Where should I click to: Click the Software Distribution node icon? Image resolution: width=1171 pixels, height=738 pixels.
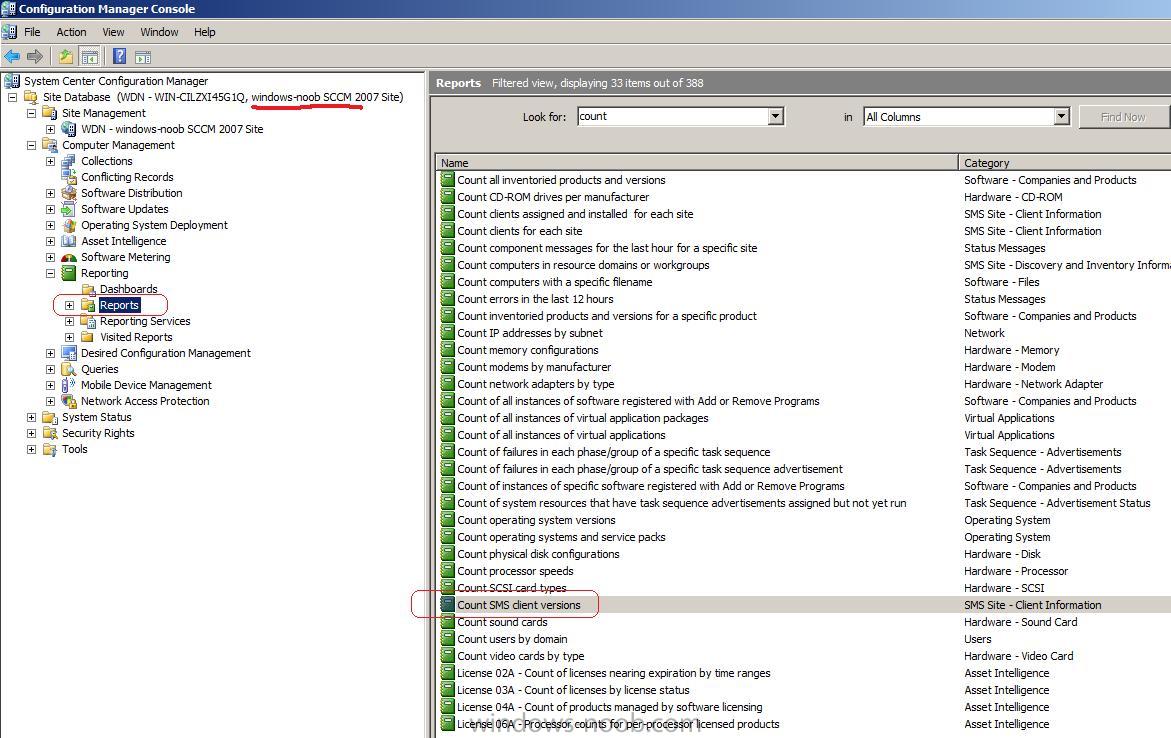[x=69, y=193]
